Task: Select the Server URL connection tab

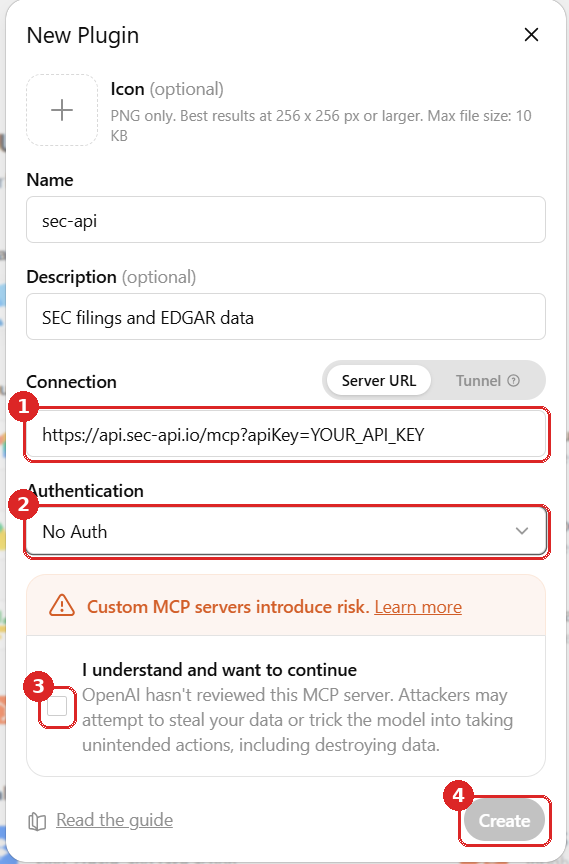Action: pyautogui.click(x=378, y=380)
